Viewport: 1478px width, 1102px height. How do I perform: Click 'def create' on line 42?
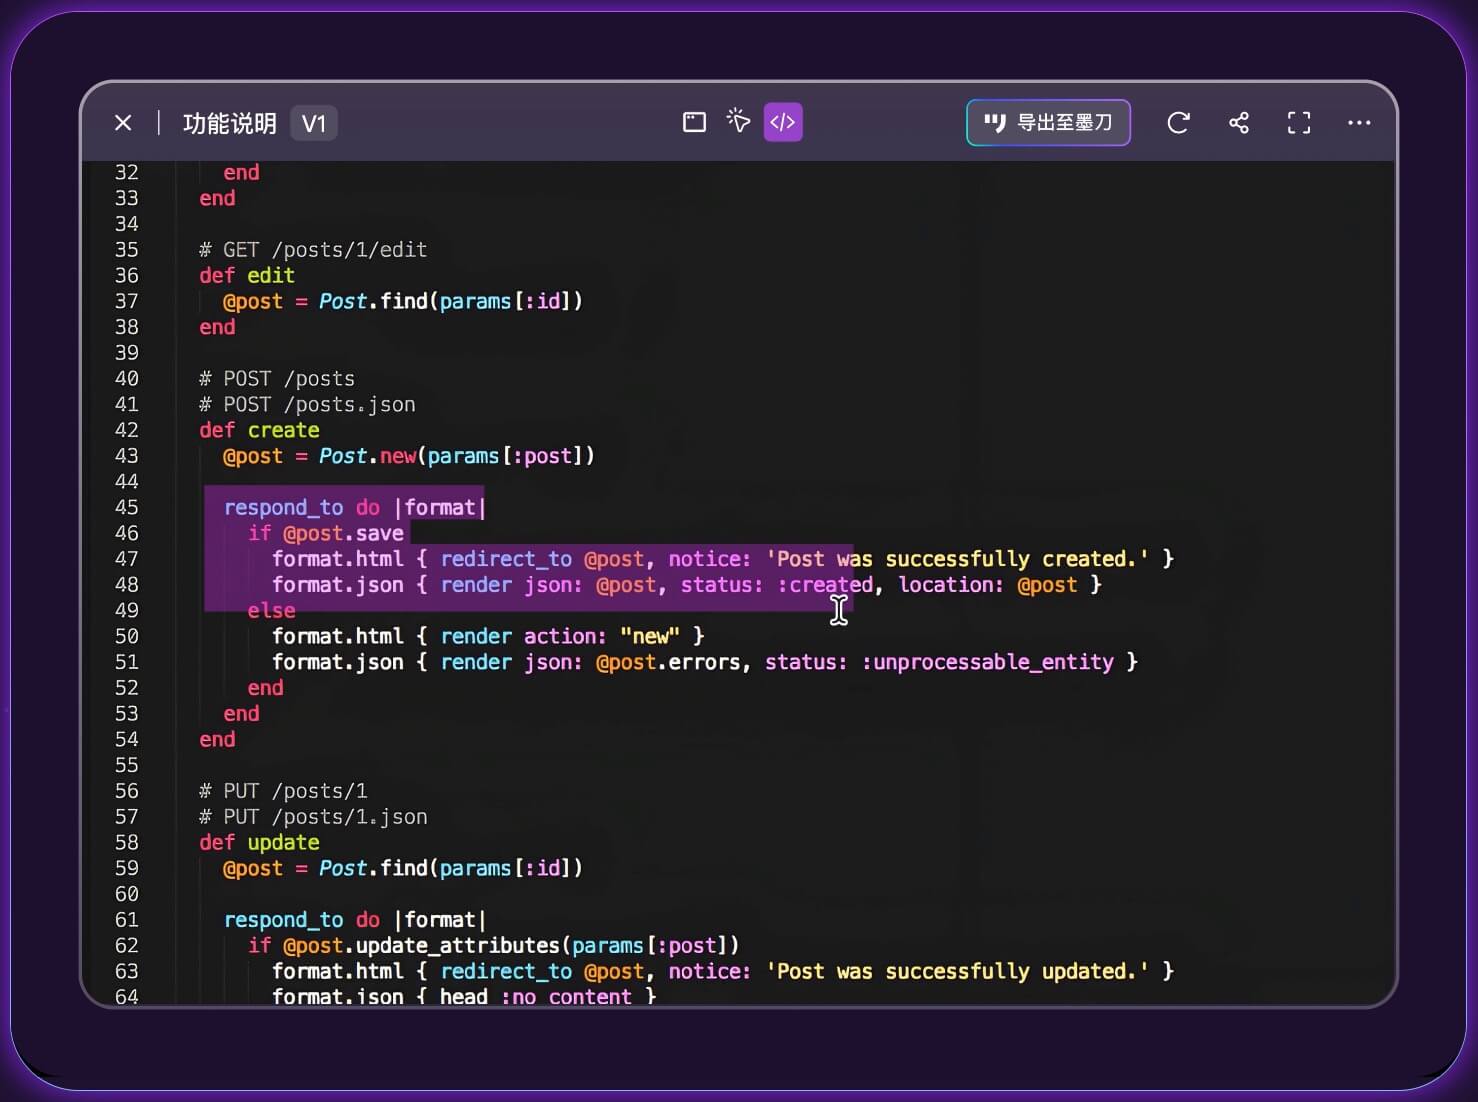pyautogui.click(x=259, y=430)
